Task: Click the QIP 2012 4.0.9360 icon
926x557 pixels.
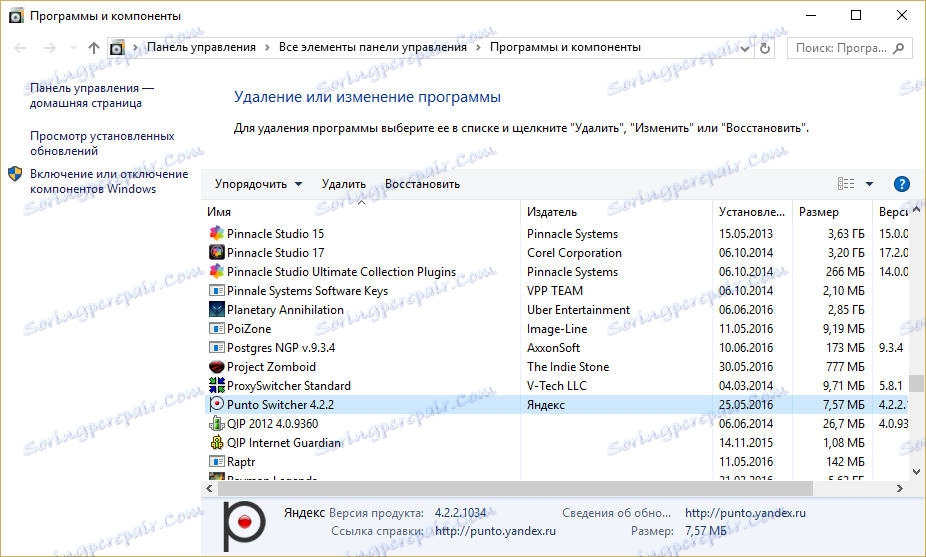Action: pos(217,424)
